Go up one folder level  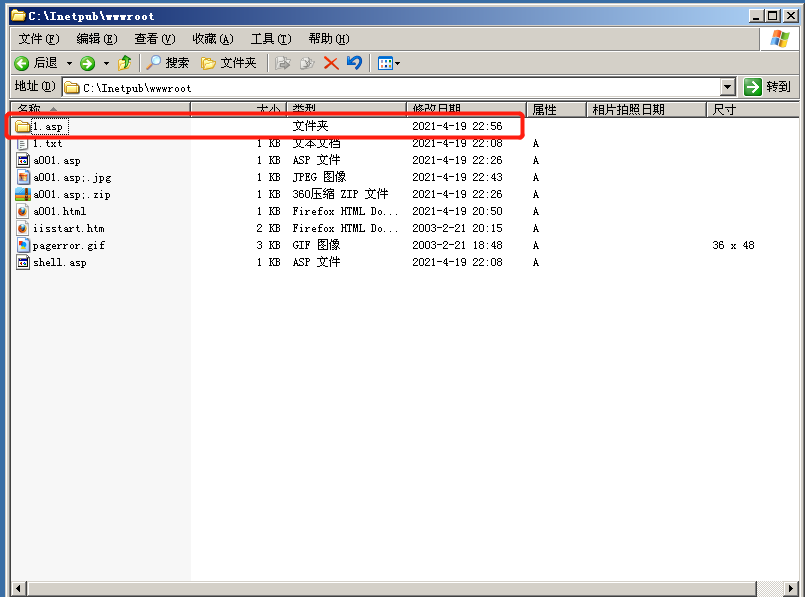(x=124, y=63)
